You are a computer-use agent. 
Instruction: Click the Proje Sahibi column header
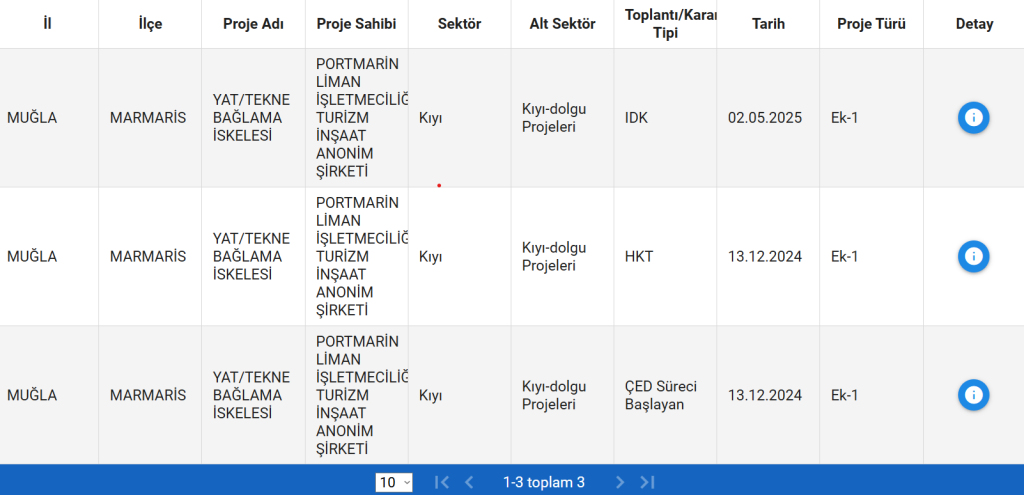357,24
